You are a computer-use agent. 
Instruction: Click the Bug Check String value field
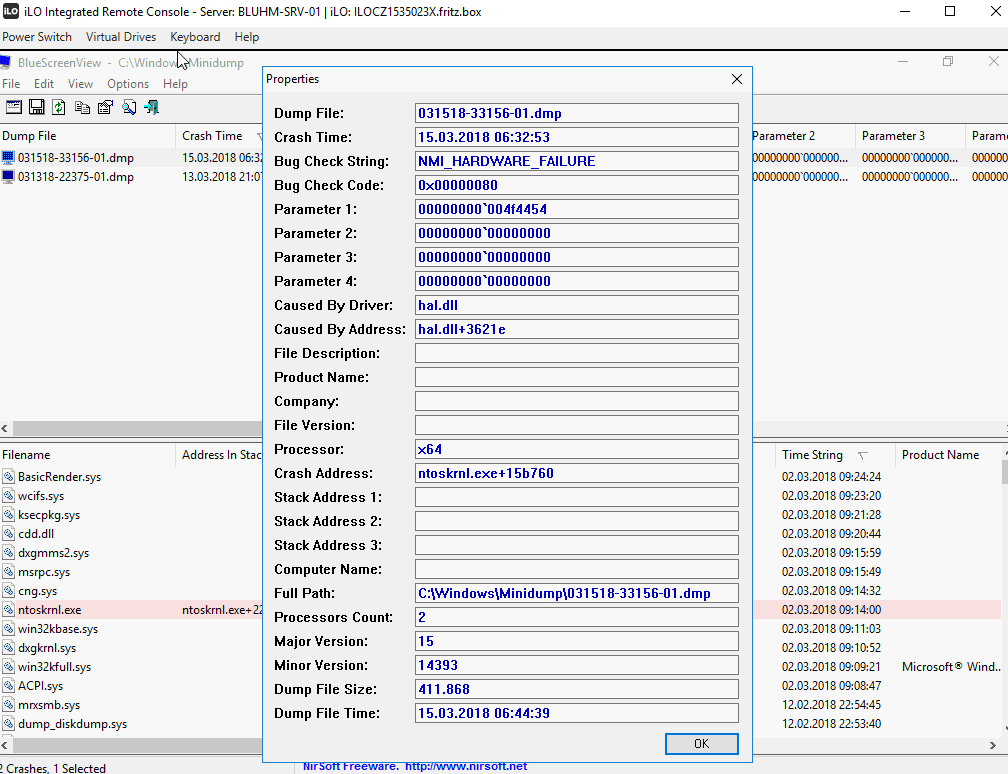(x=577, y=161)
